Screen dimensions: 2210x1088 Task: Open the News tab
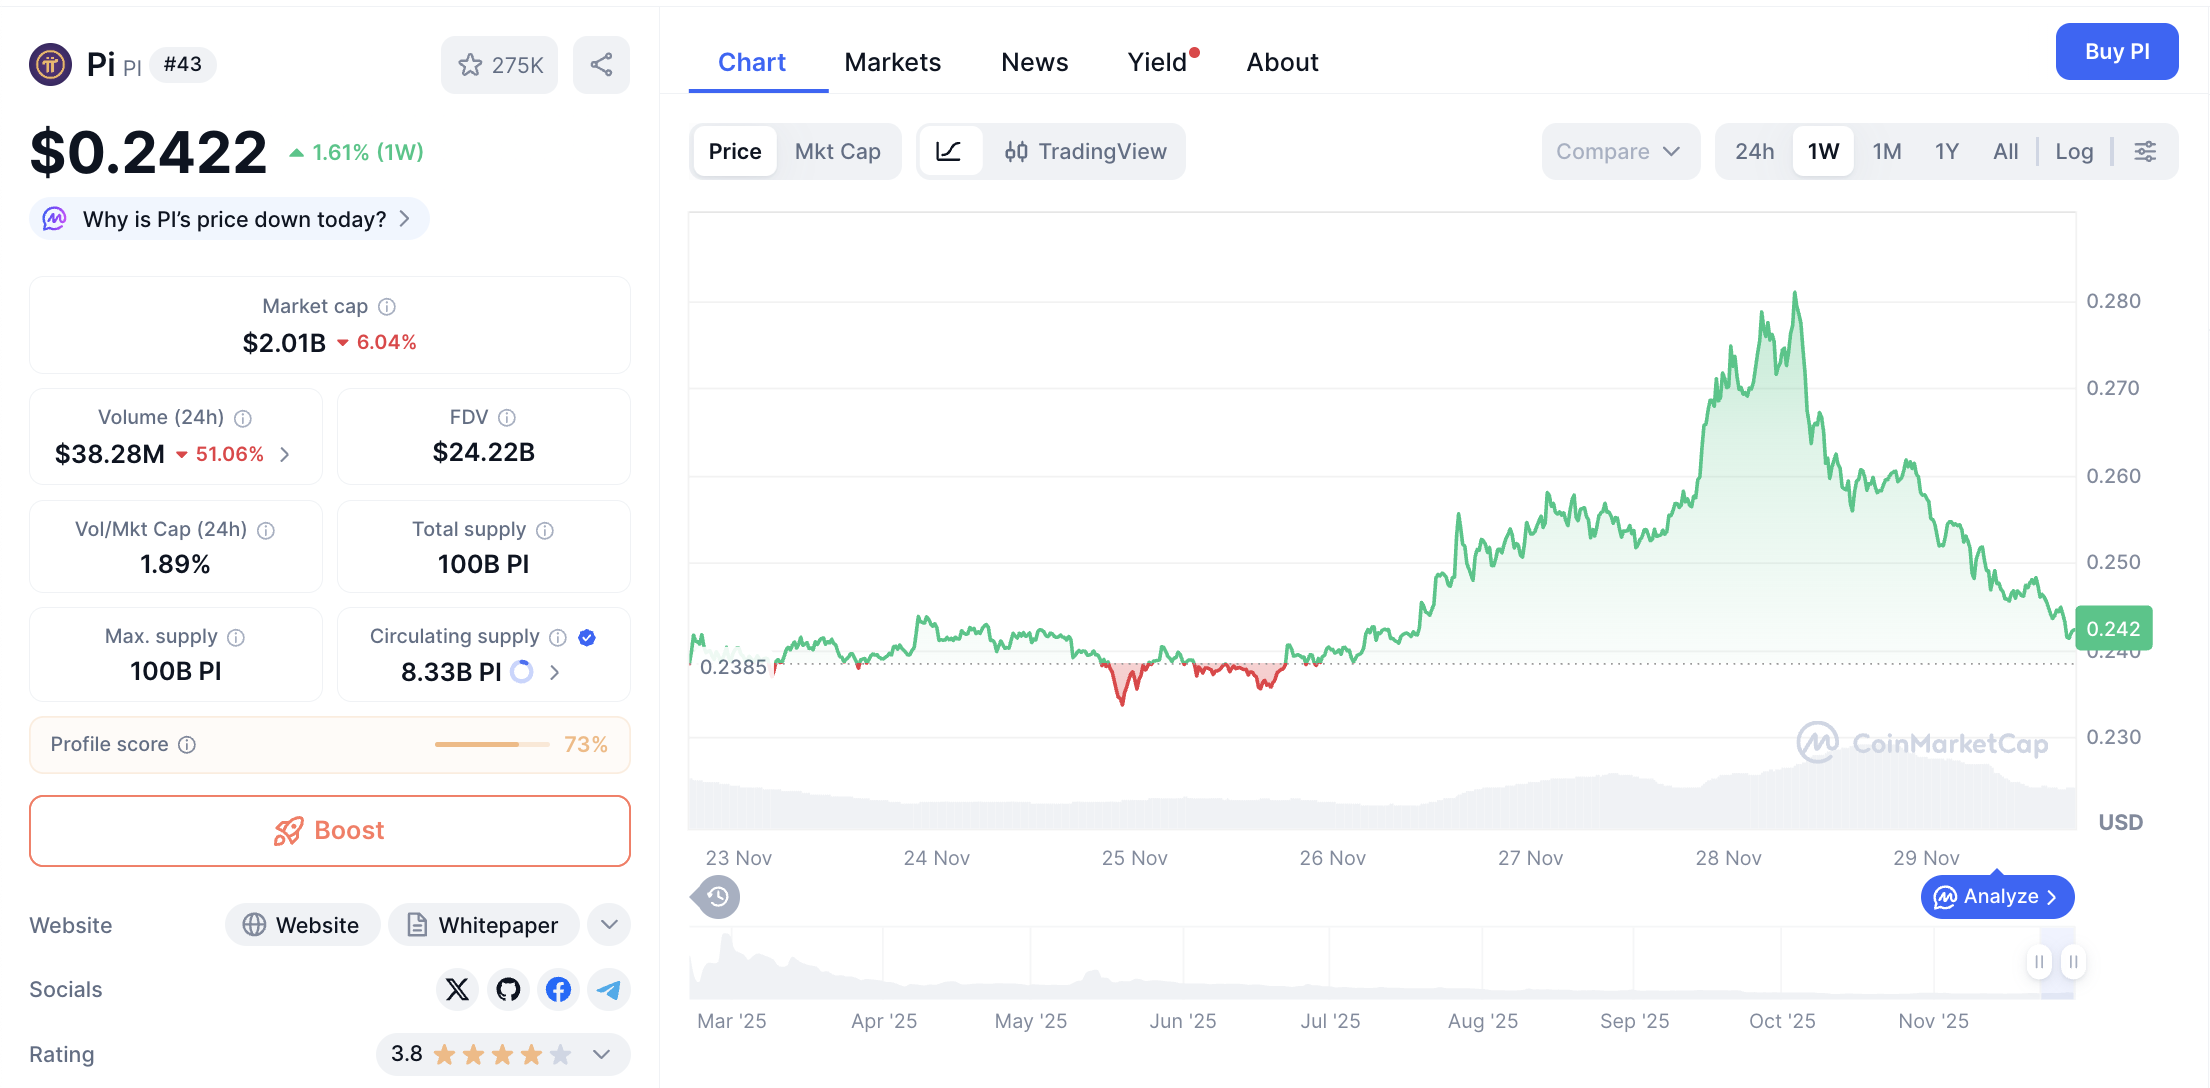coord(1034,61)
